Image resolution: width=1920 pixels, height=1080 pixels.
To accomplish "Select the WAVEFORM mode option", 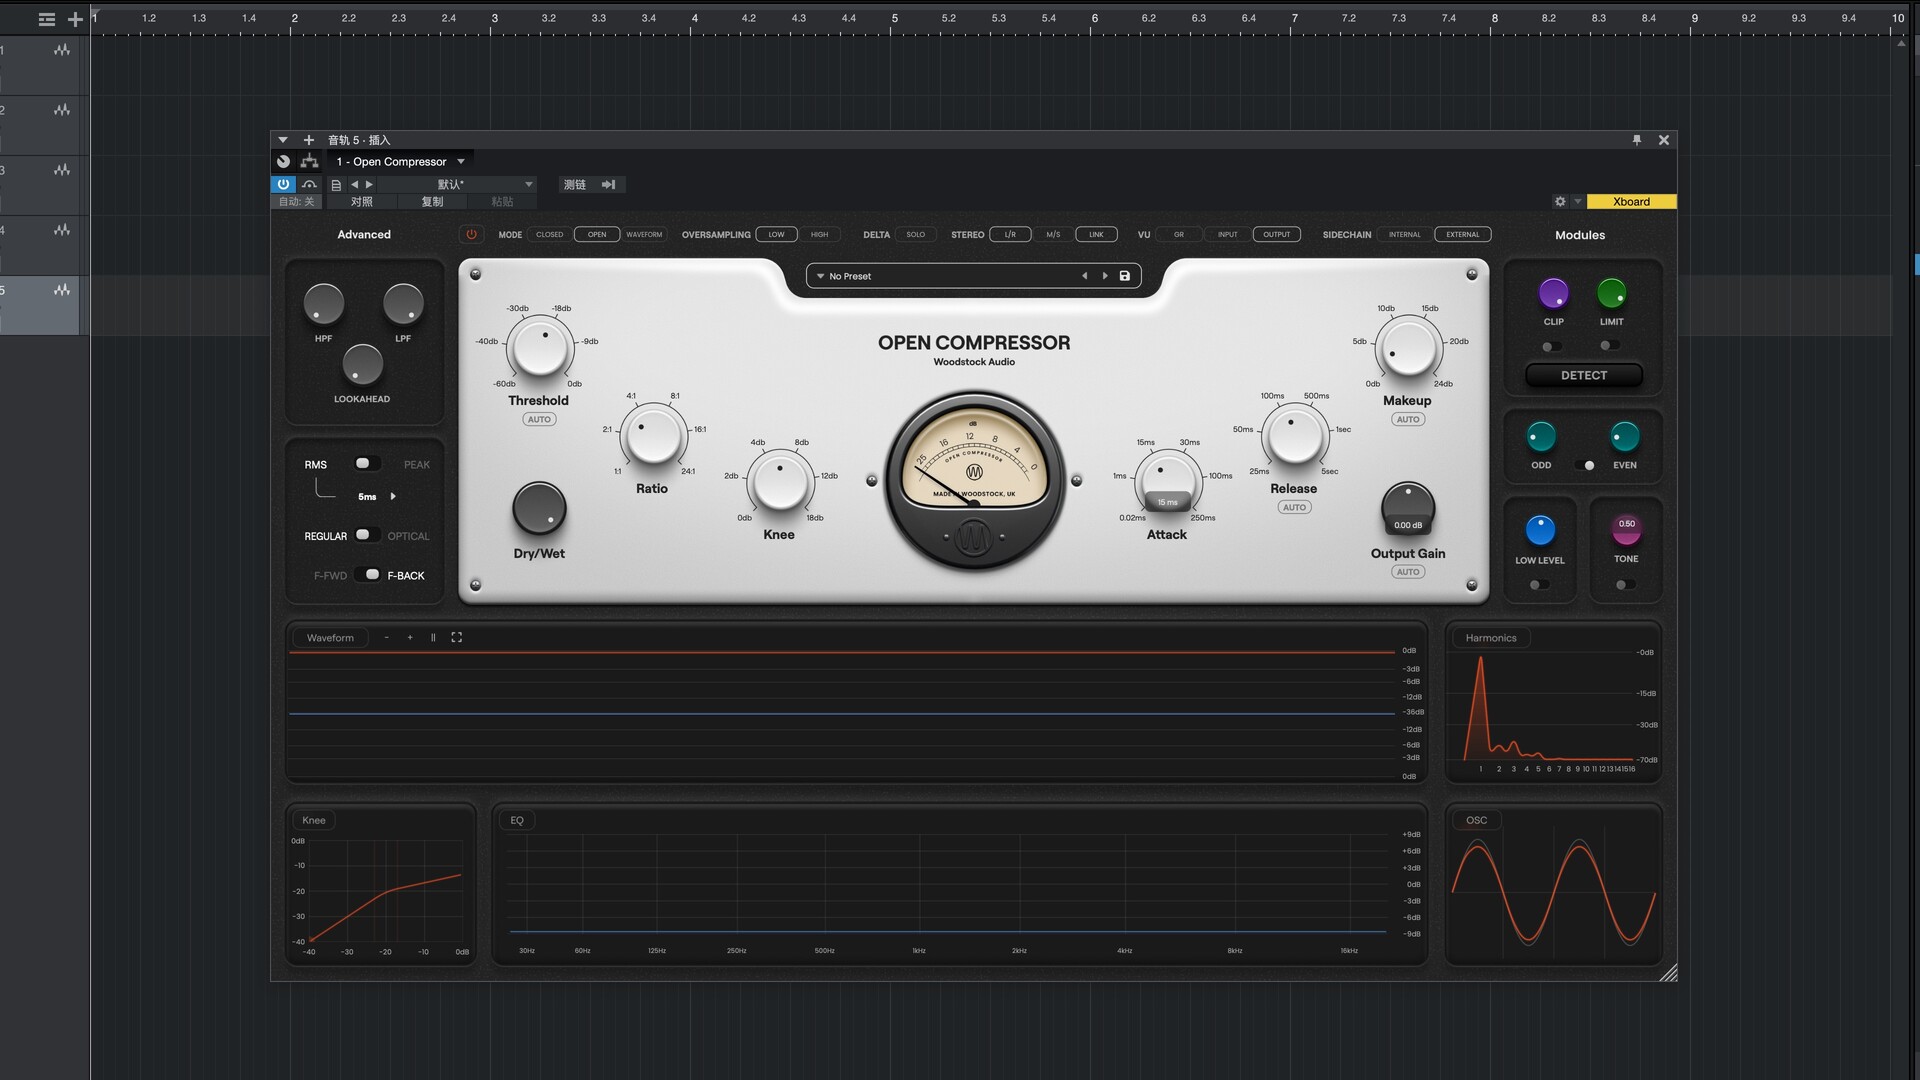I will (x=644, y=234).
